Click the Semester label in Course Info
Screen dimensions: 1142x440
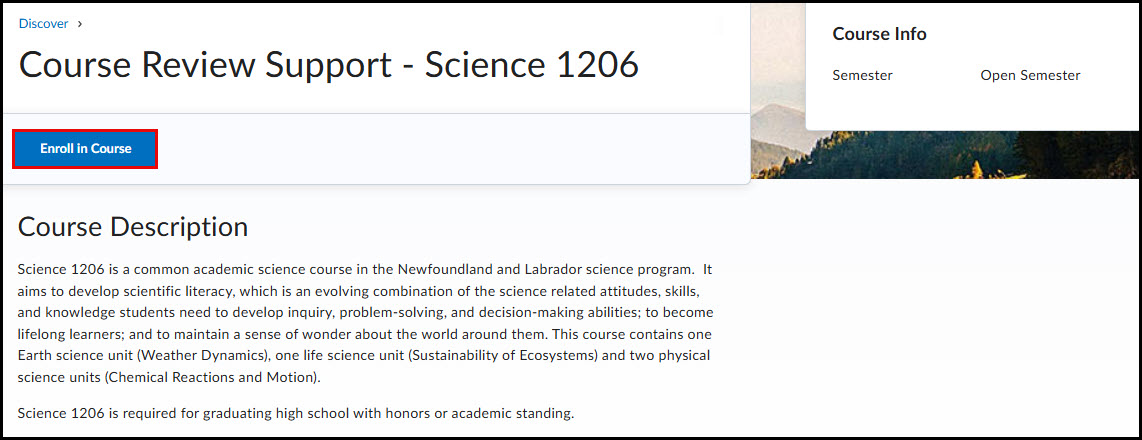(x=862, y=75)
